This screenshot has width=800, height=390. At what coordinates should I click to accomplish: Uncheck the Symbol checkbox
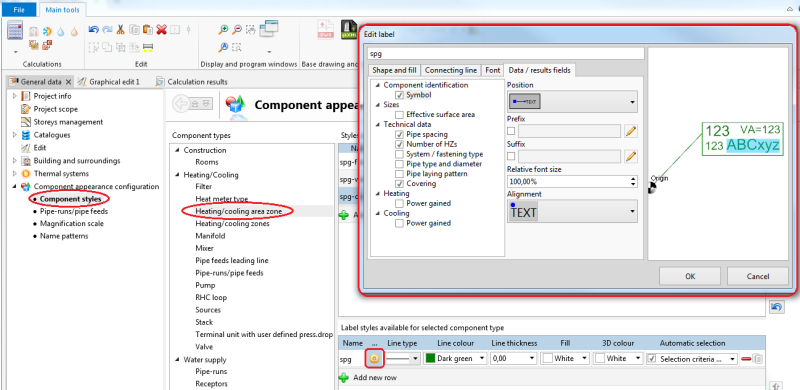pos(399,95)
